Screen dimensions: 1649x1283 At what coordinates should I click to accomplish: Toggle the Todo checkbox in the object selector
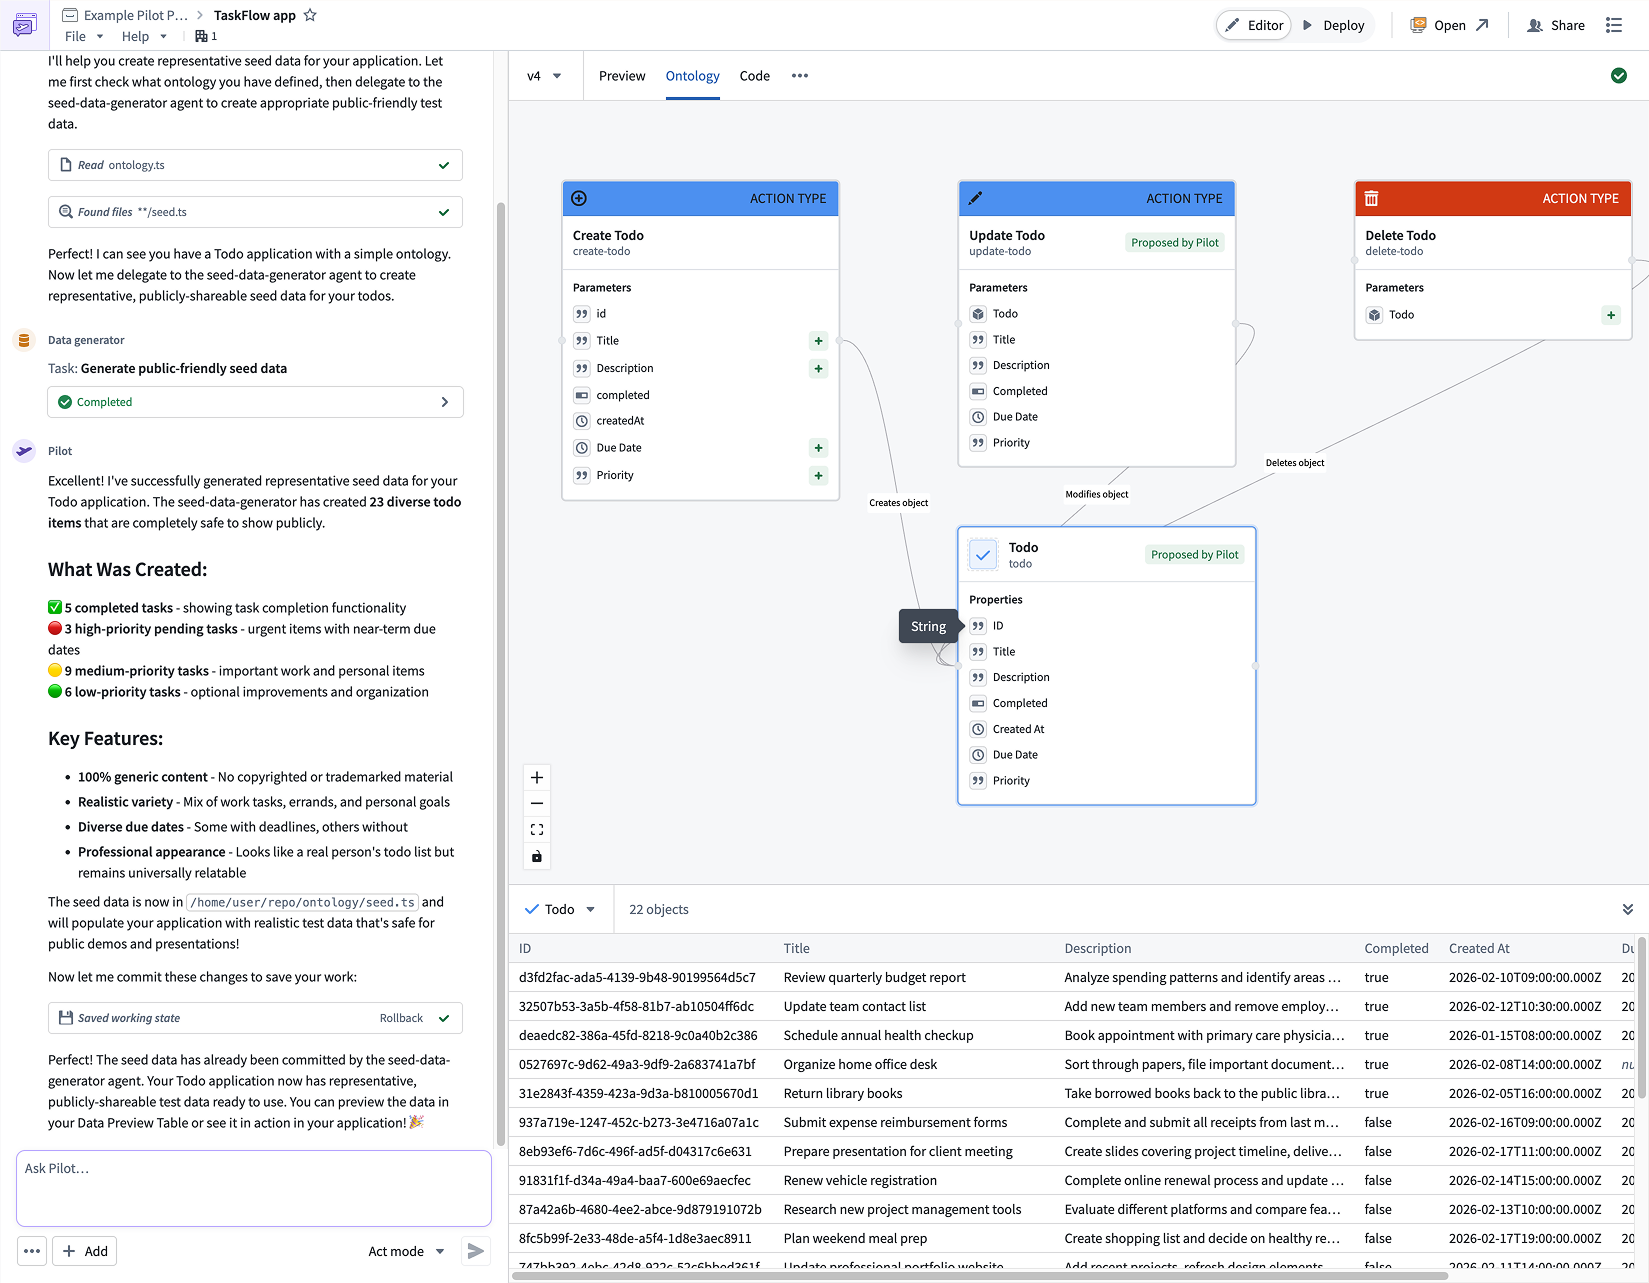tap(531, 909)
